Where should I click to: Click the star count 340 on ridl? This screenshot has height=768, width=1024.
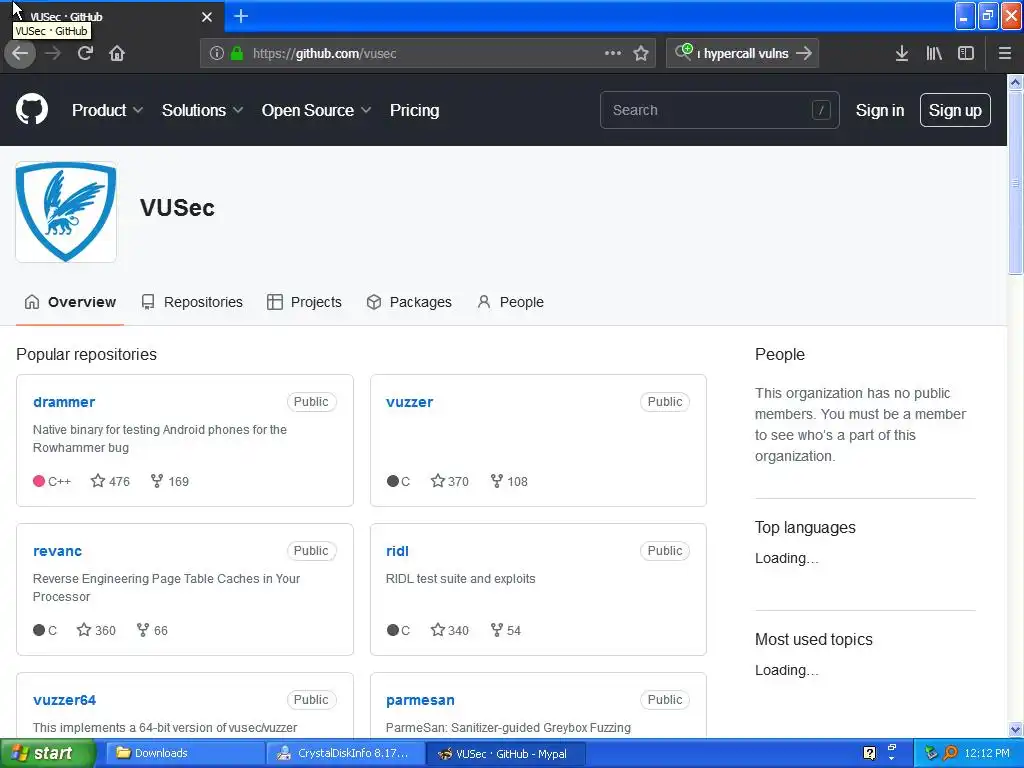click(x=450, y=630)
